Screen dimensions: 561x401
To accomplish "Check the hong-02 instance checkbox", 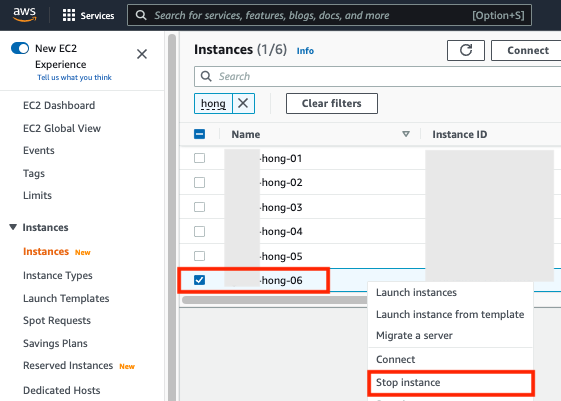I will coord(200,182).
